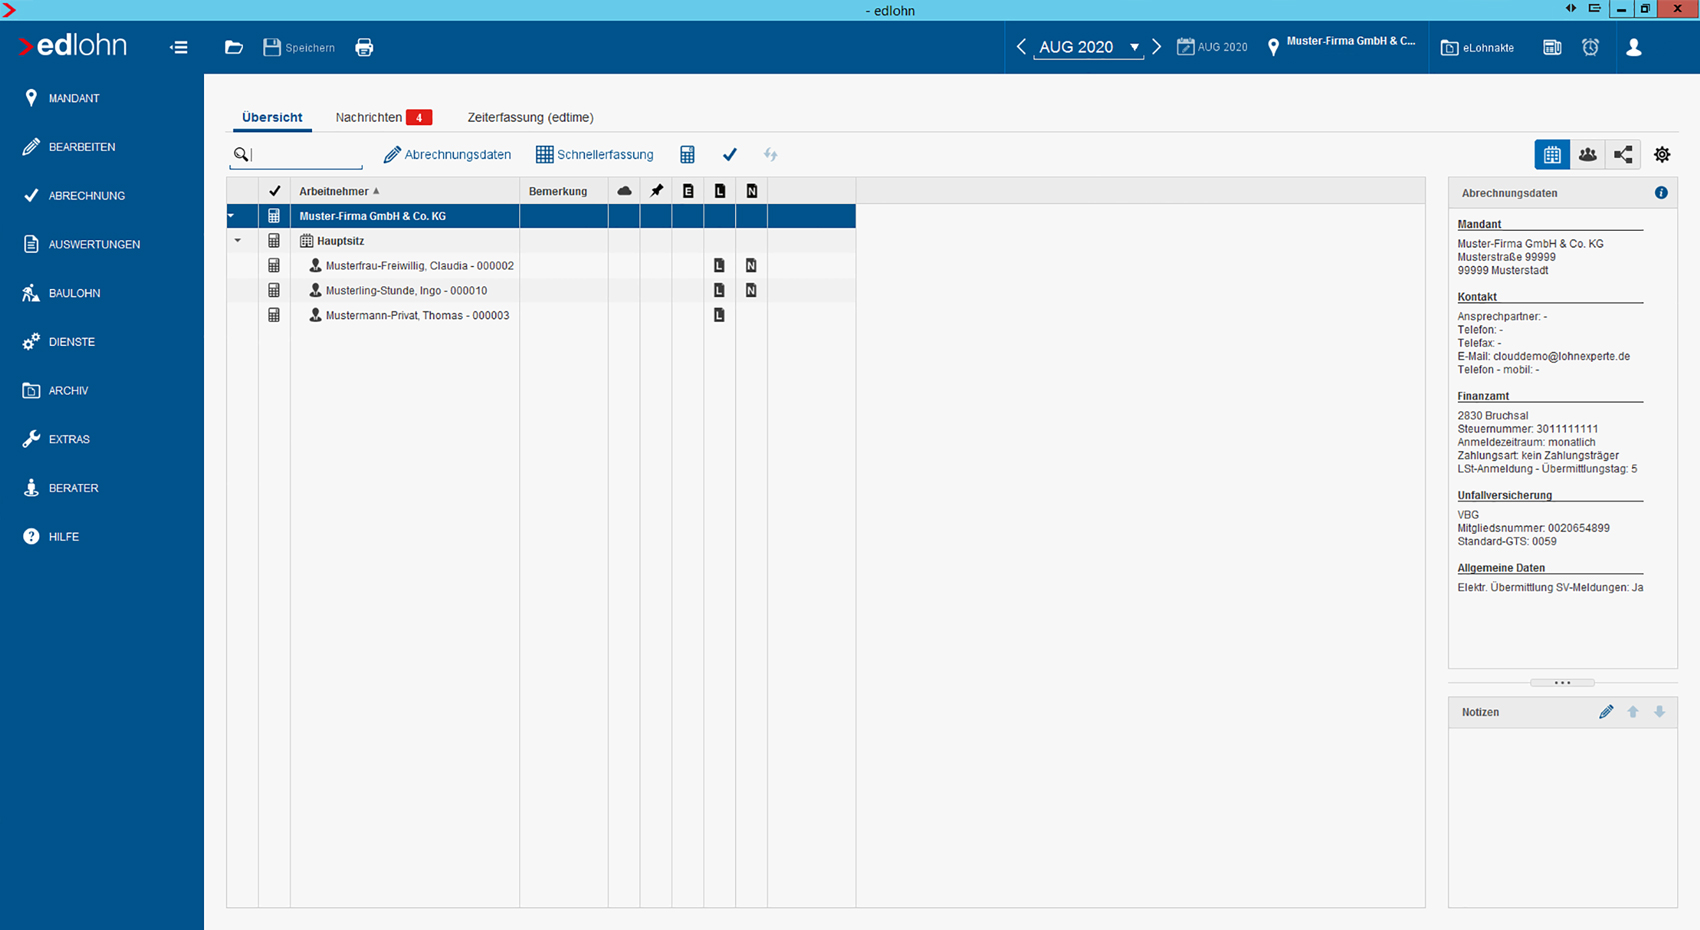Open the user profile icon
1700x930 pixels.
pos(1634,47)
